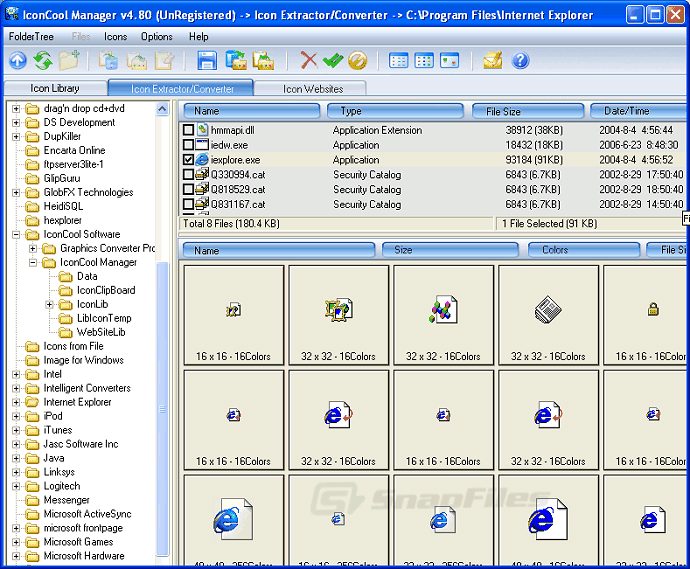This screenshot has width=690, height=569.
Task: Click the blue up-arrow toolbar icon
Action: click(x=18, y=60)
